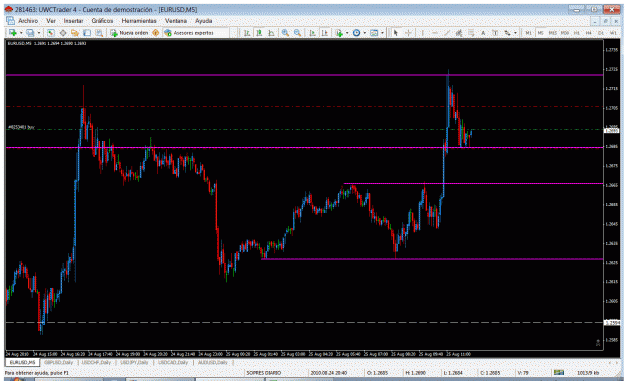625x381 pixels.
Task: Click the Nueva orden button
Action: (129, 33)
